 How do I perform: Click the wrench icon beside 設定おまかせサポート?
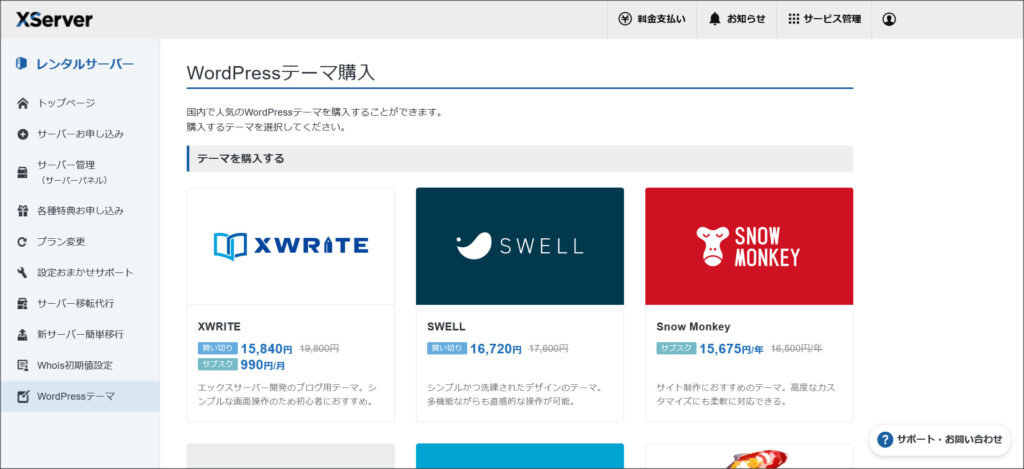click(x=23, y=272)
